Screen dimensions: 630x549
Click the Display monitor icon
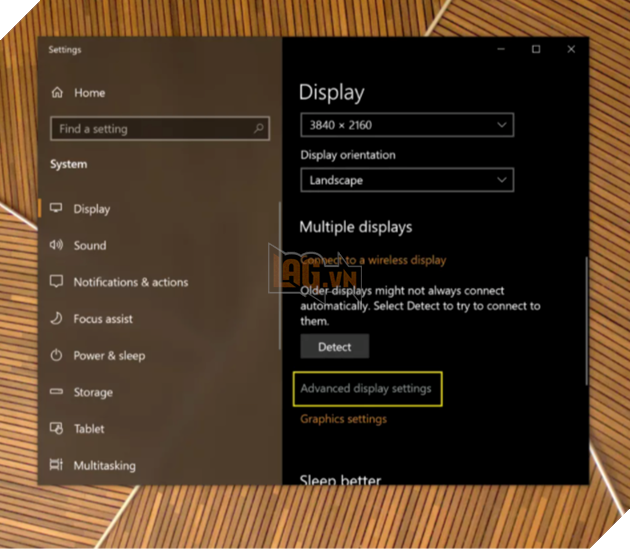(57, 209)
